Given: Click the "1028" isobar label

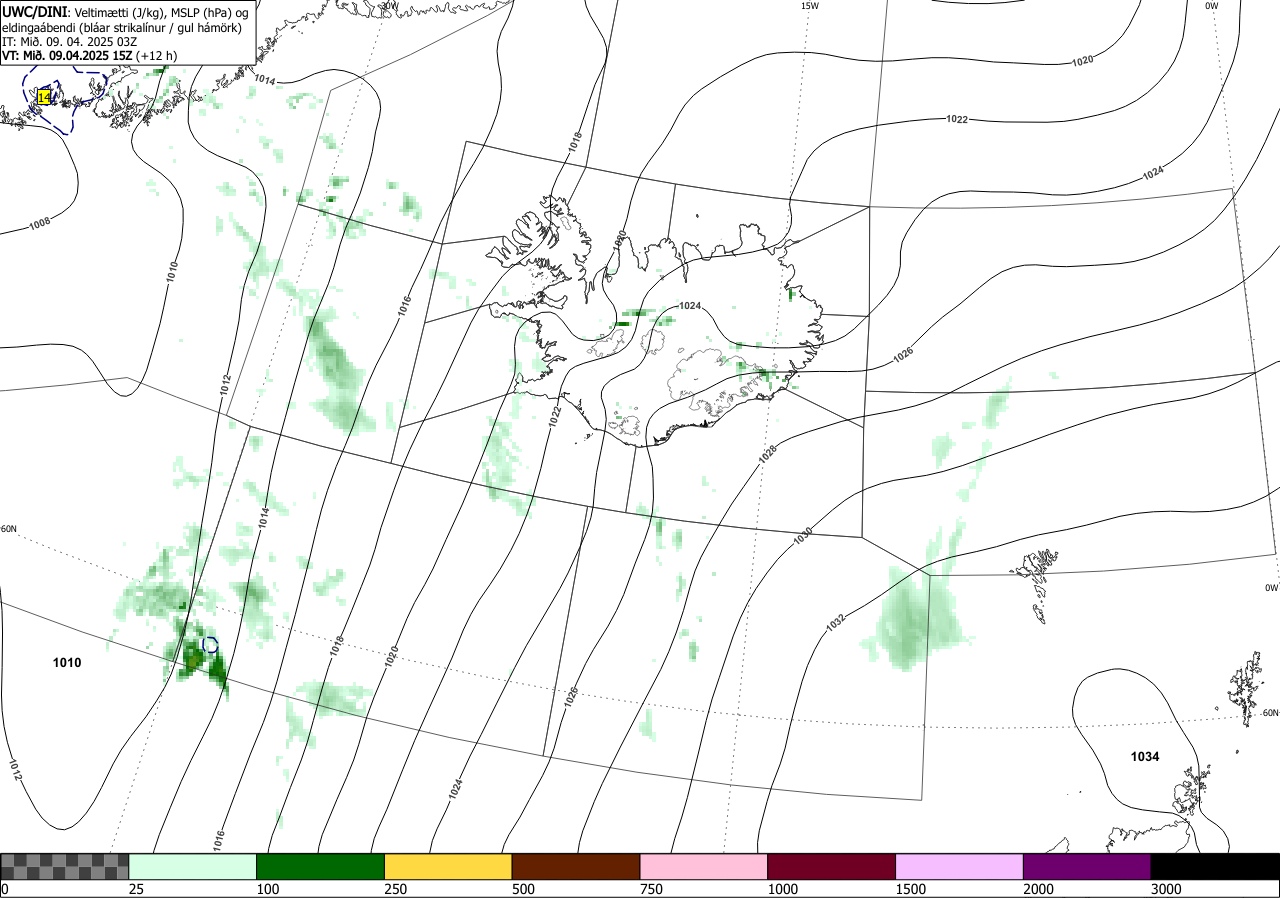Looking at the screenshot, I should [x=767, y=453].
